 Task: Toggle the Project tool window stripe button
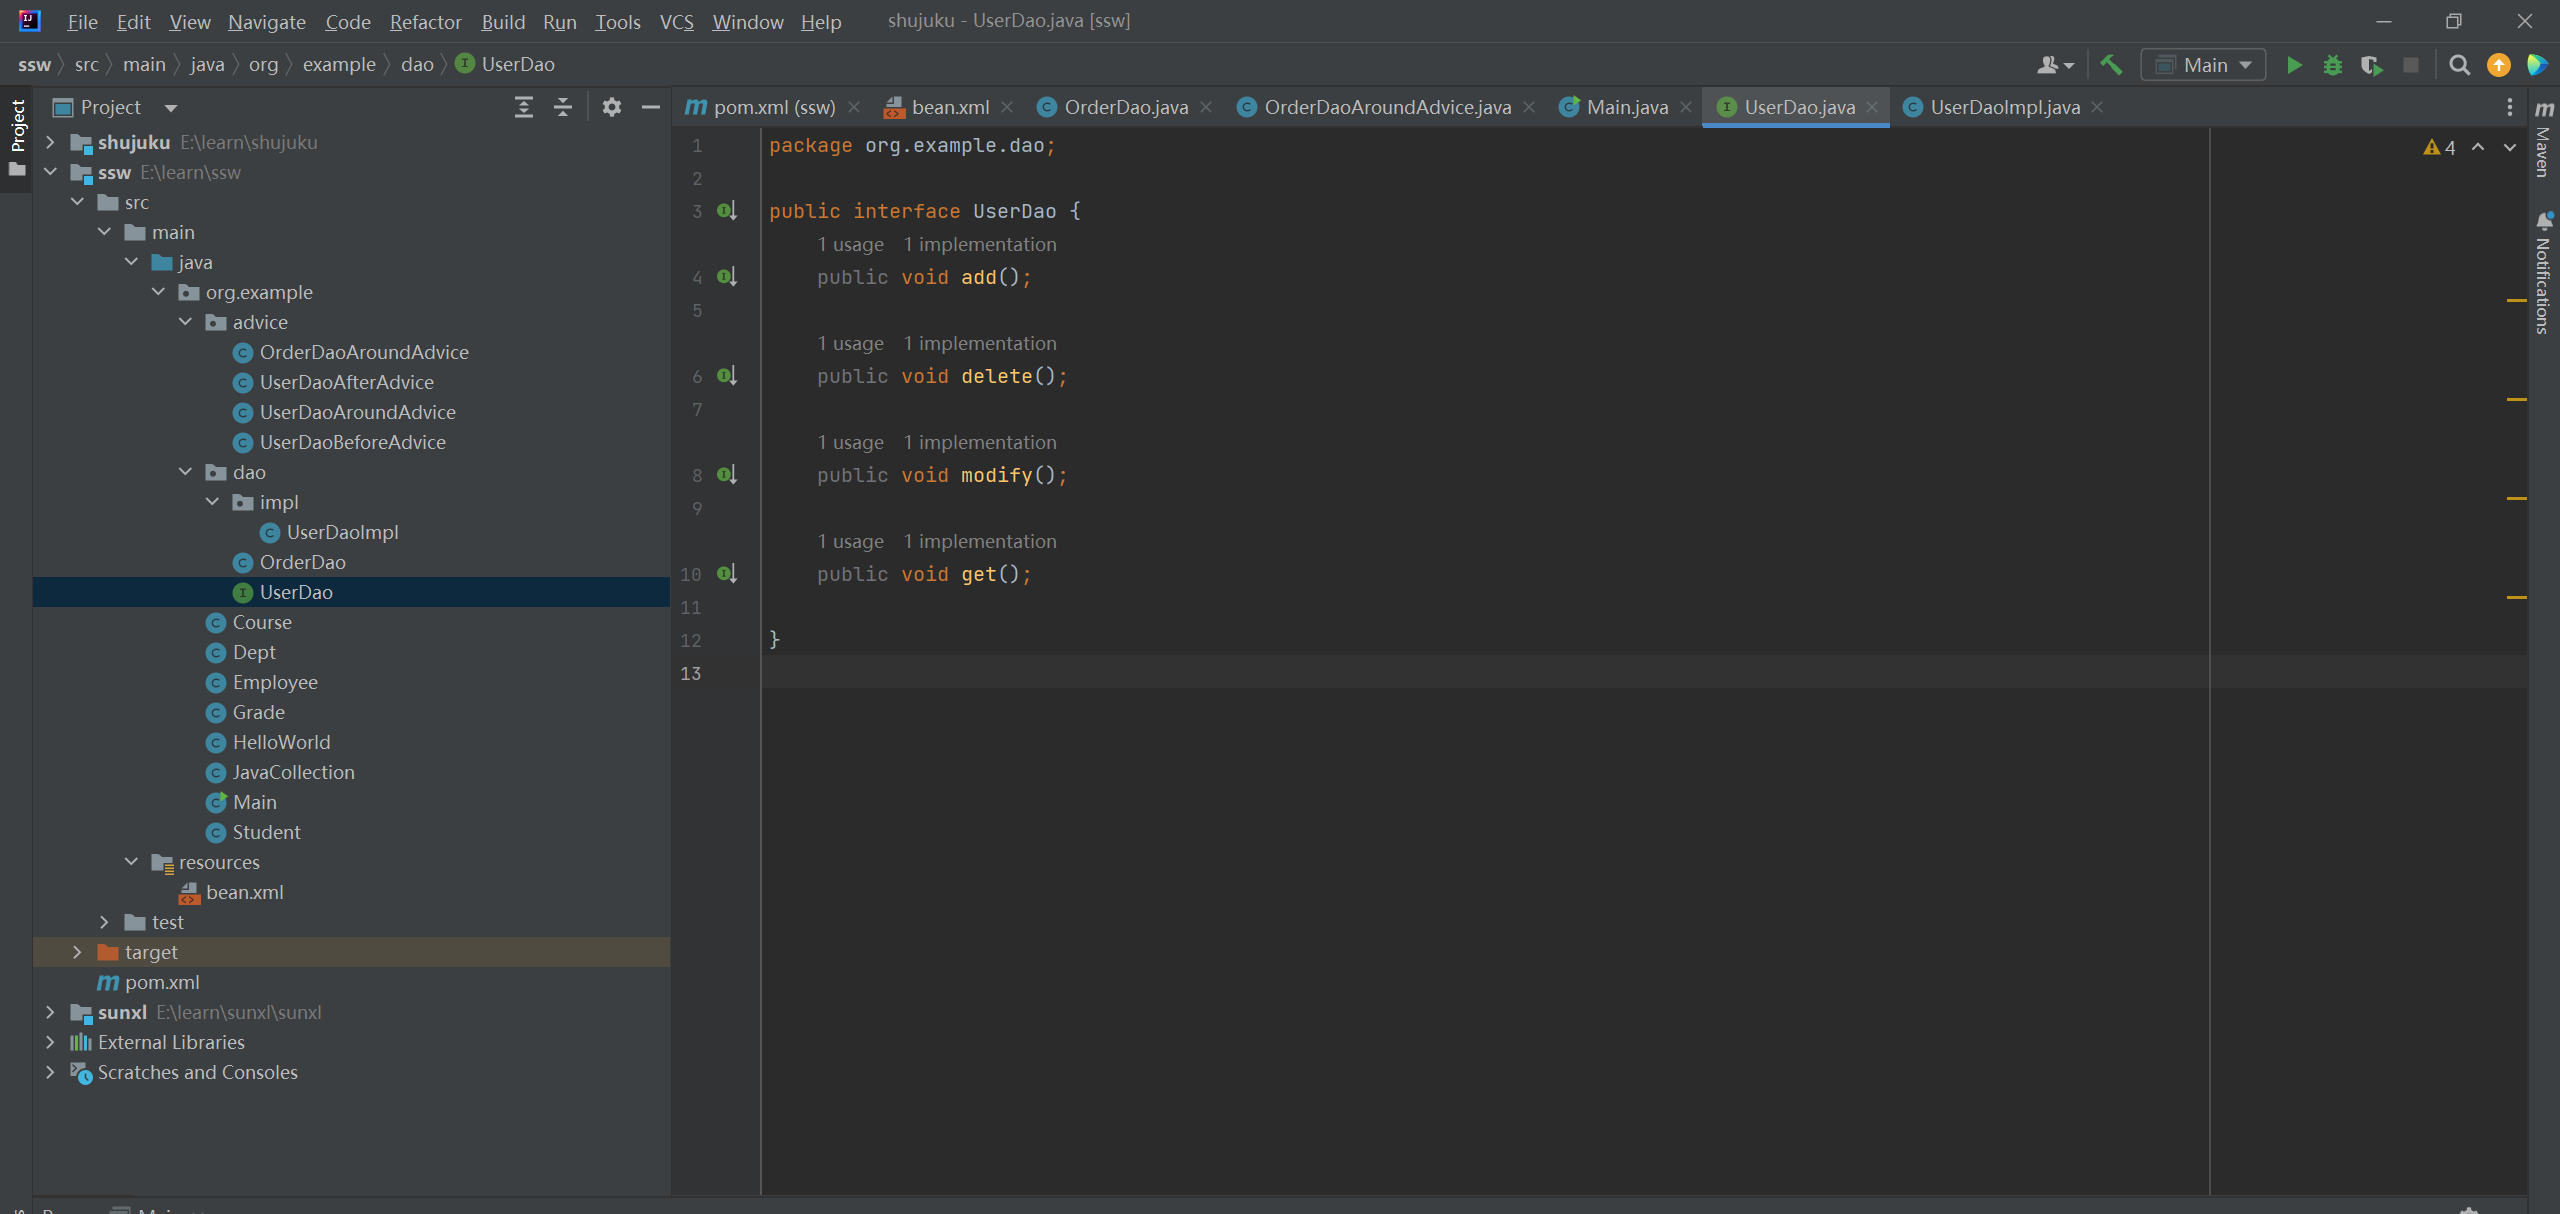point(17,127)
